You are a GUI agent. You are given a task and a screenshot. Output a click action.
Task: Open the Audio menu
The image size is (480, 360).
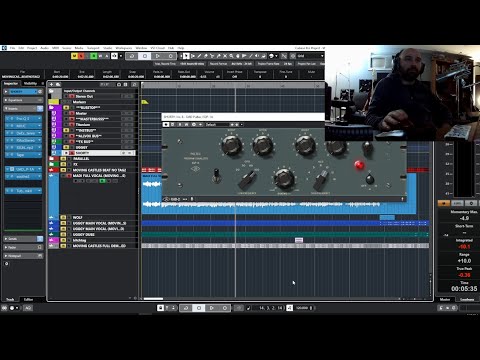[45, 48]
